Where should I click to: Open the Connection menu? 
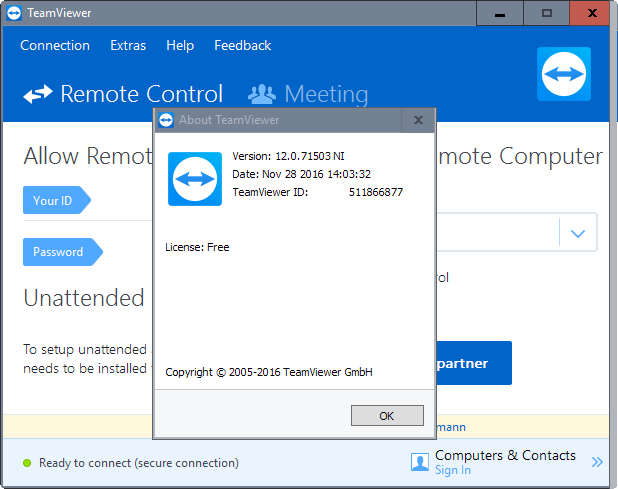[55, 45]
